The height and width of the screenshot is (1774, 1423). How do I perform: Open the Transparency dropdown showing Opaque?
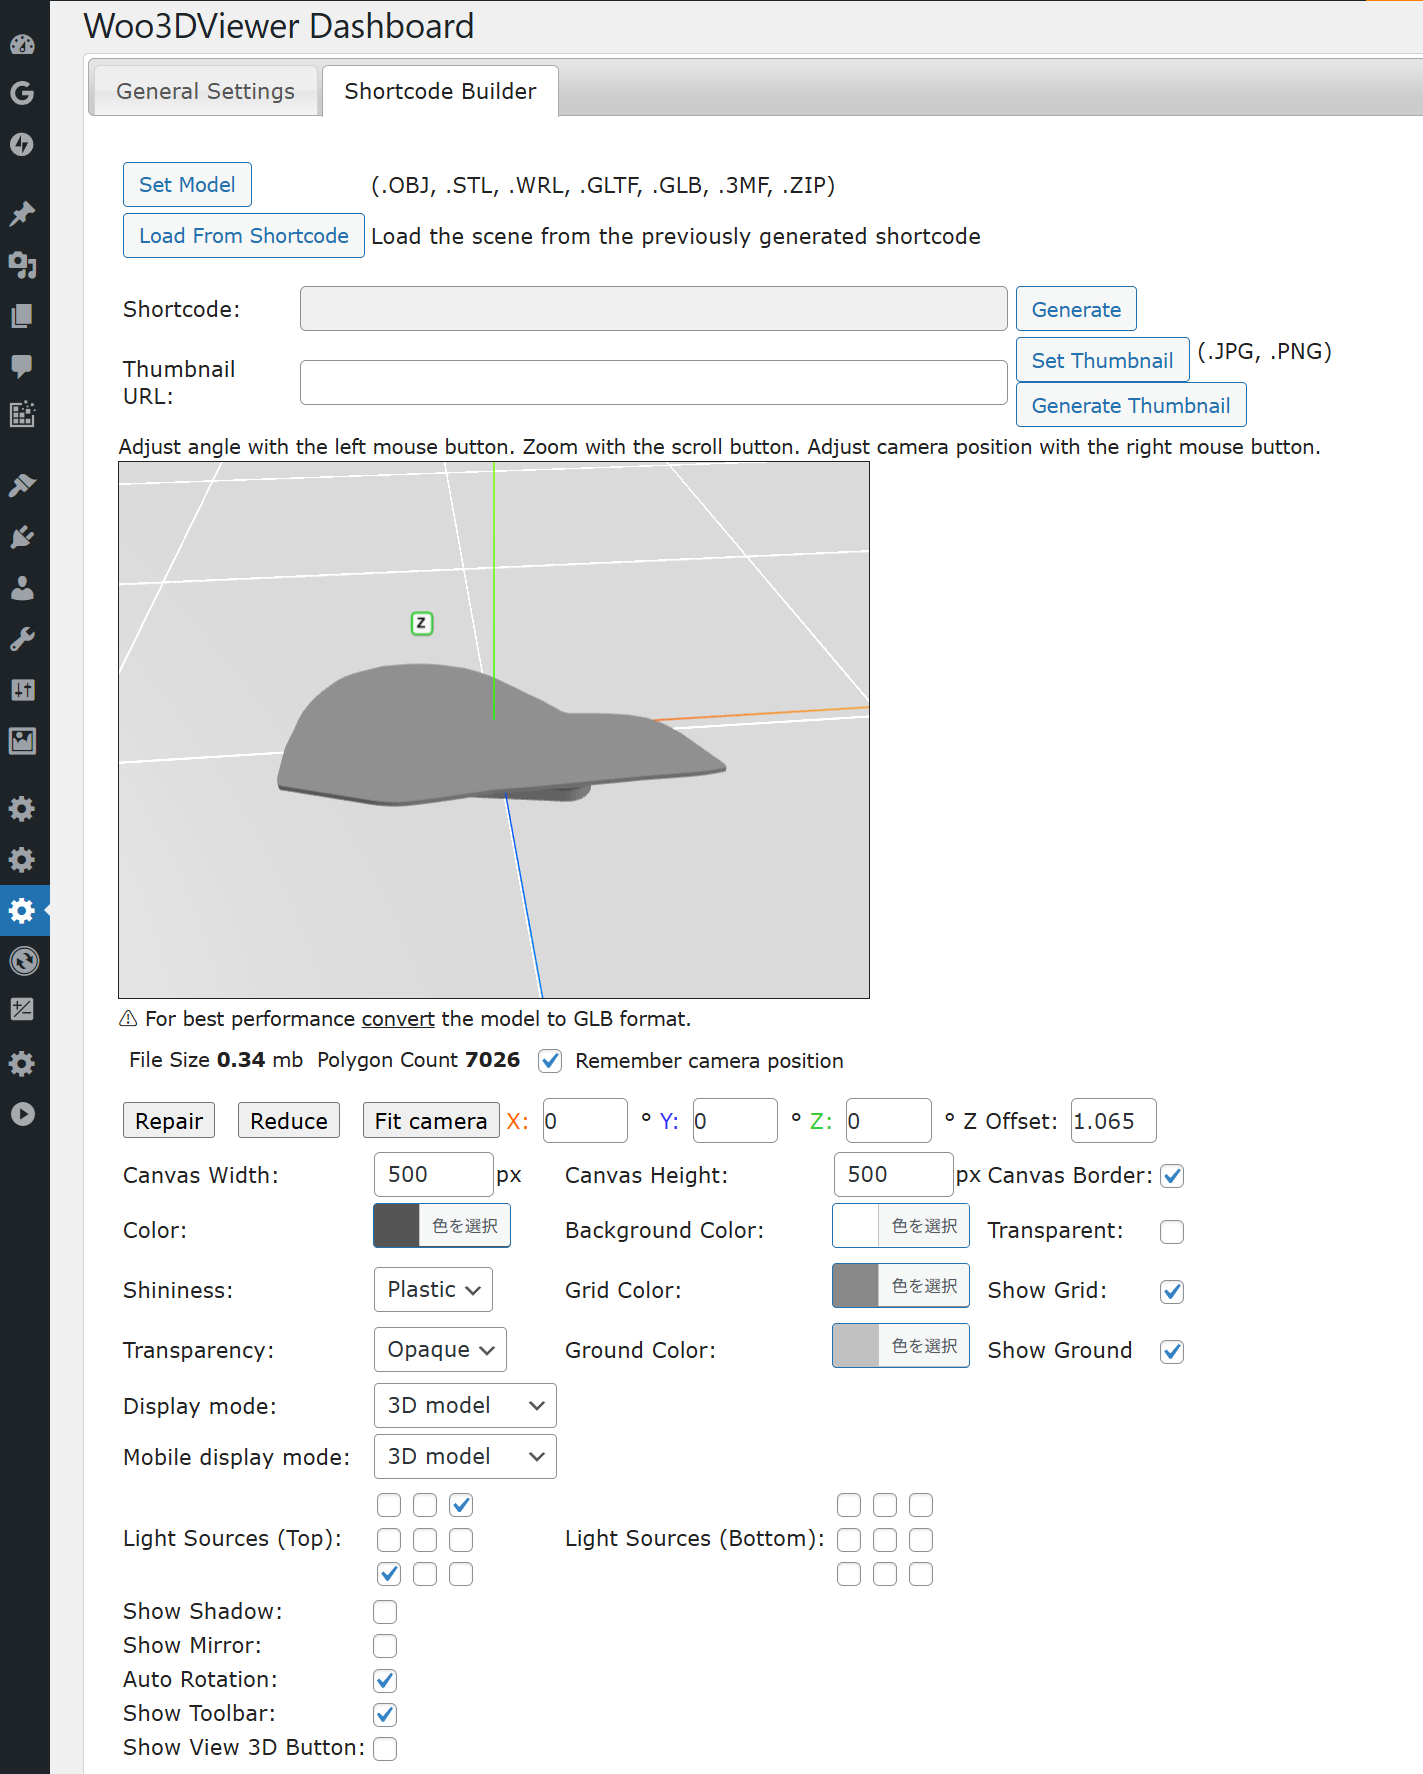(440, 1350)
